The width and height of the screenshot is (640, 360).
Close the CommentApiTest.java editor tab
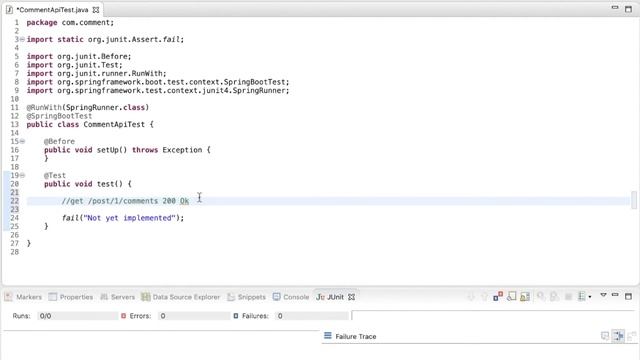click(x=96, y=9)
